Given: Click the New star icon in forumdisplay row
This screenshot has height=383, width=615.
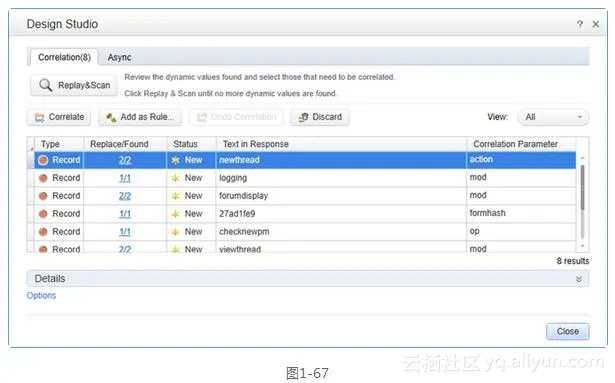Looking at the screenshot, I should pos(176,196).
